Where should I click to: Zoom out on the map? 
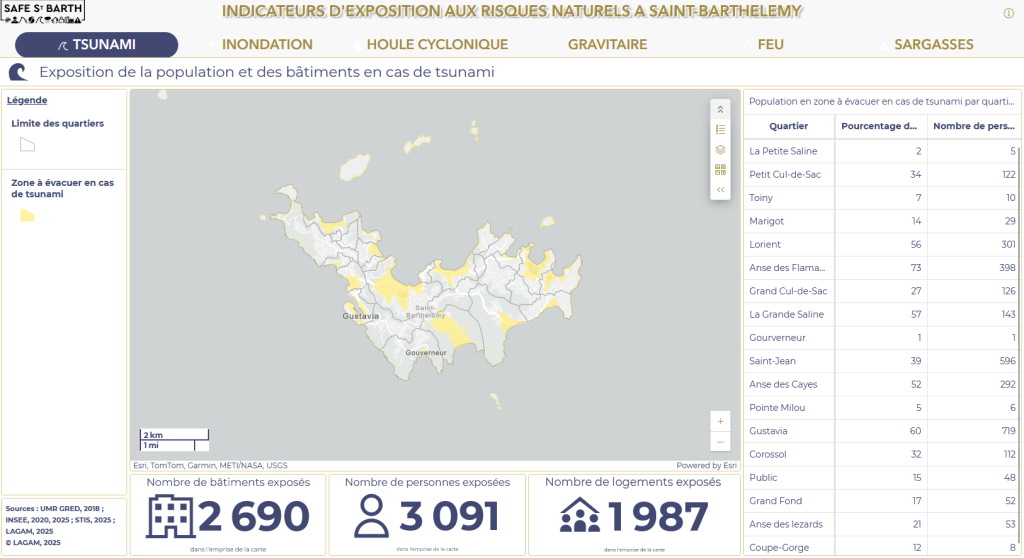720,442
